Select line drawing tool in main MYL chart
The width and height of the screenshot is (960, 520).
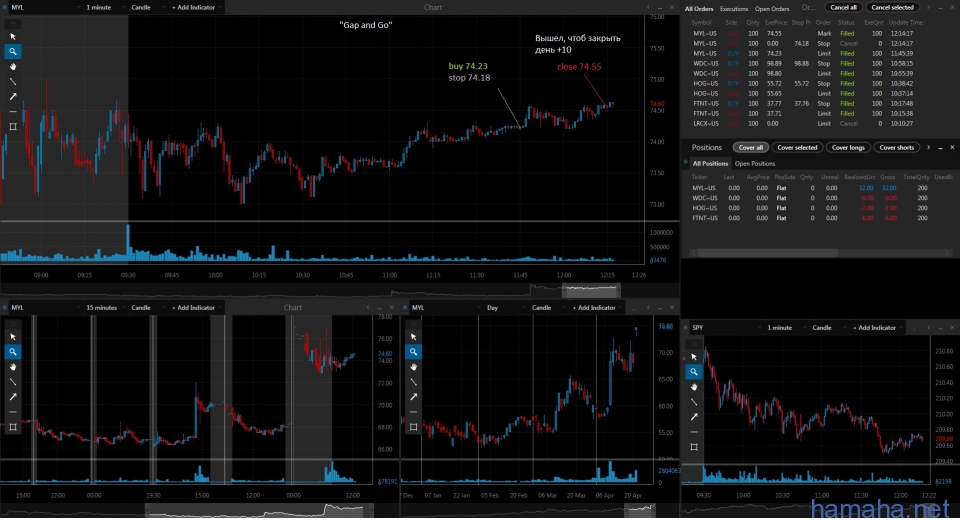pyautogui.click(x=13, y=81)
